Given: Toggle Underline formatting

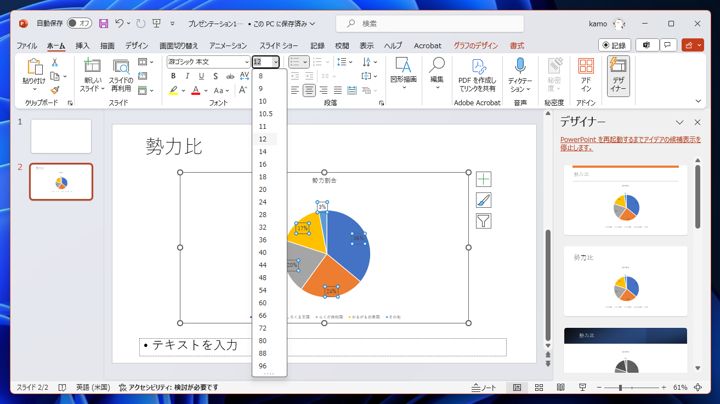Looking at the screenshot, I should 201,76.
